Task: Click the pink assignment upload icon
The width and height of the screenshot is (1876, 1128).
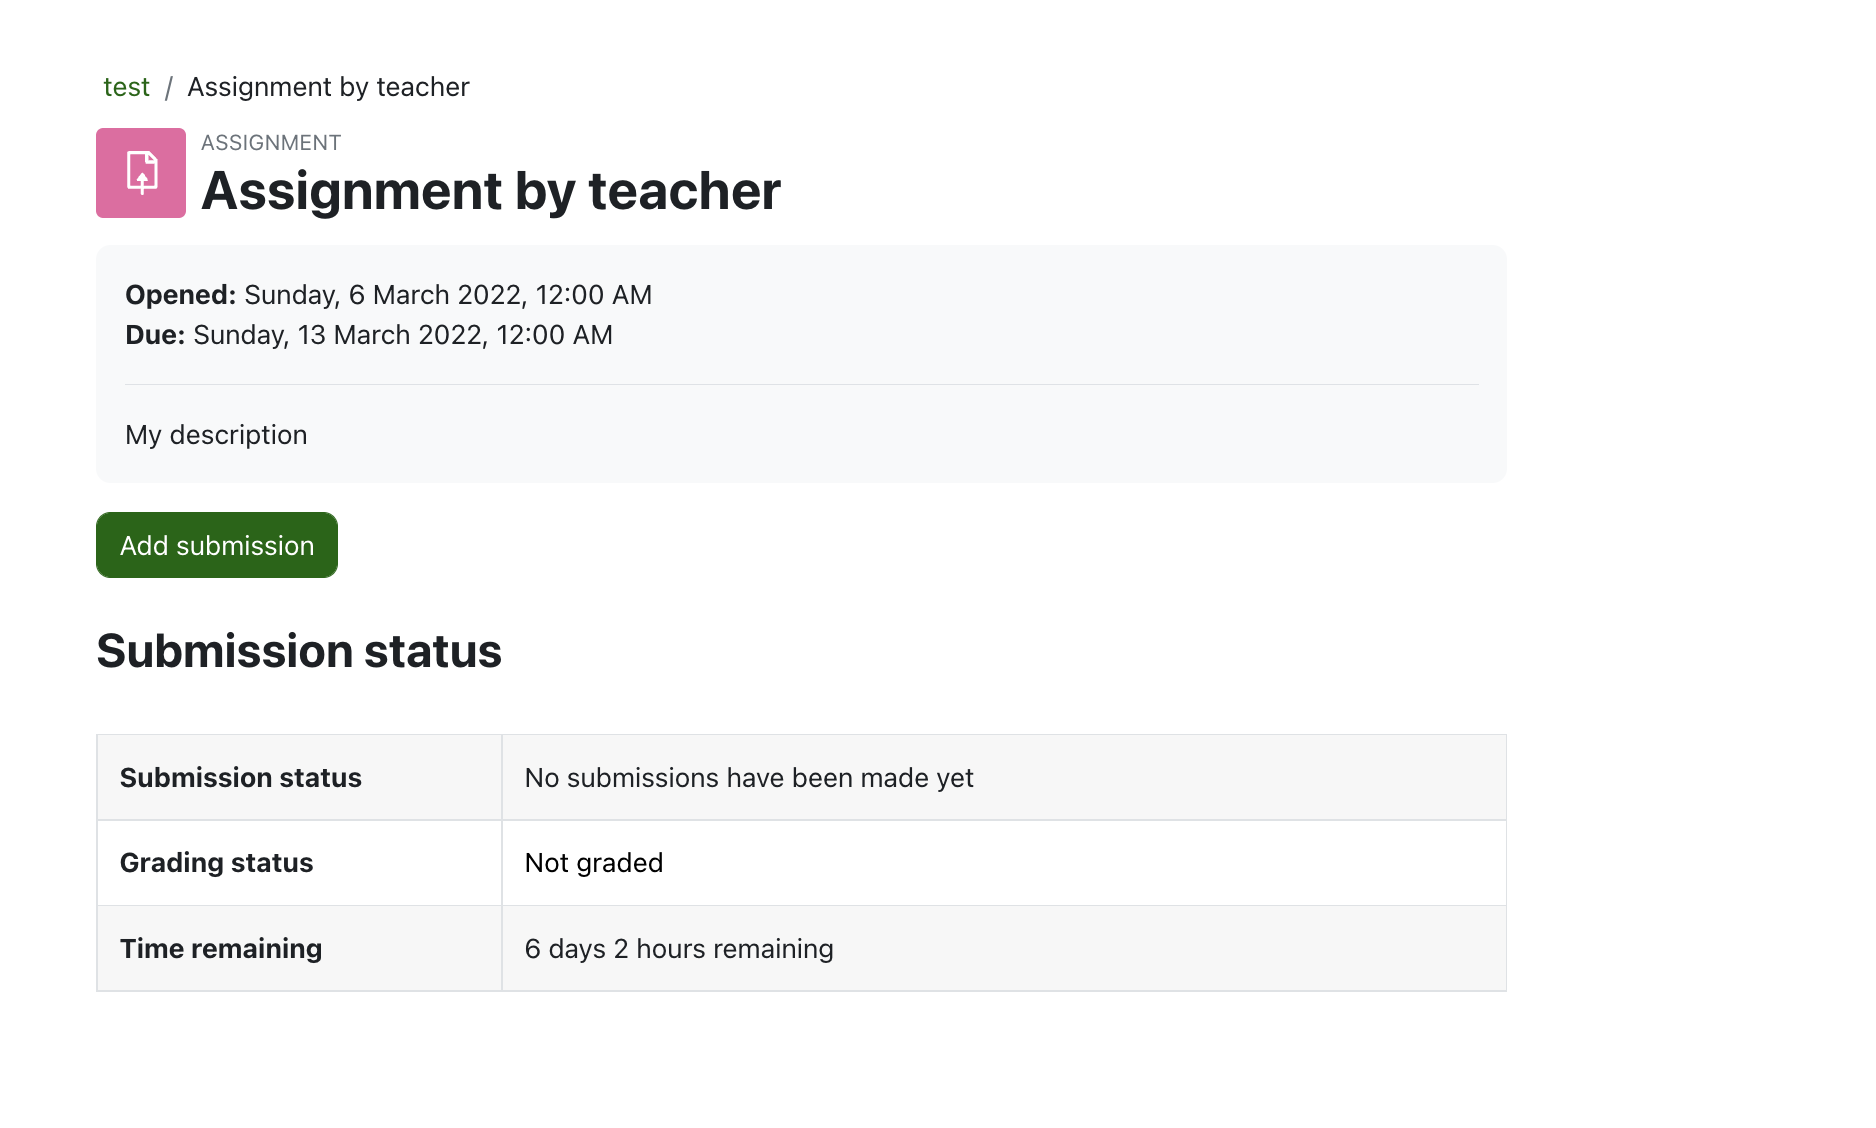Action: point(141,173)
